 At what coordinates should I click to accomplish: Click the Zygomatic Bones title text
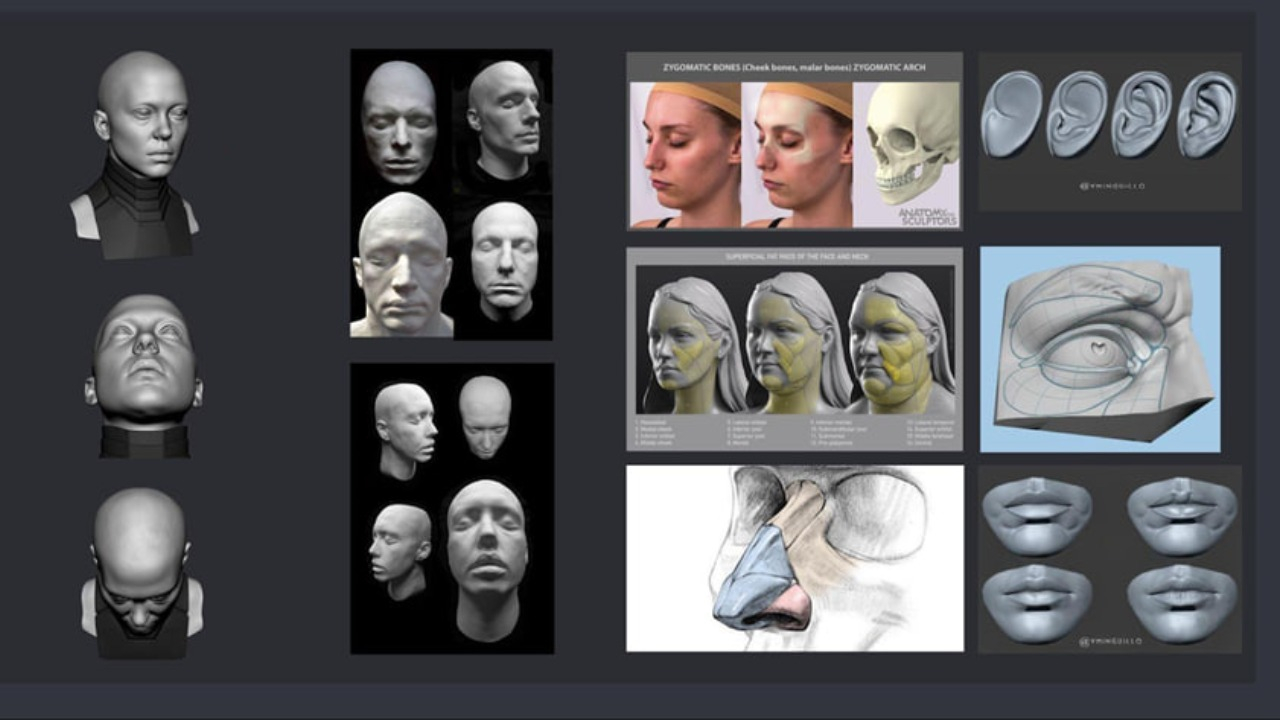coord(794,67)
